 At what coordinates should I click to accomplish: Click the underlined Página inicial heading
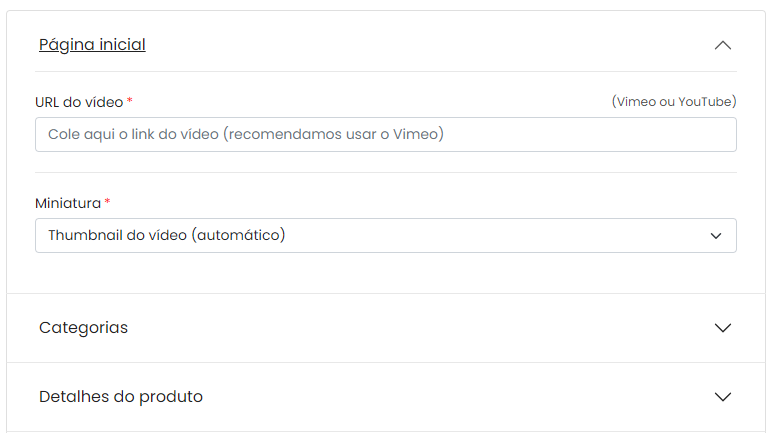tap(92, 45)
